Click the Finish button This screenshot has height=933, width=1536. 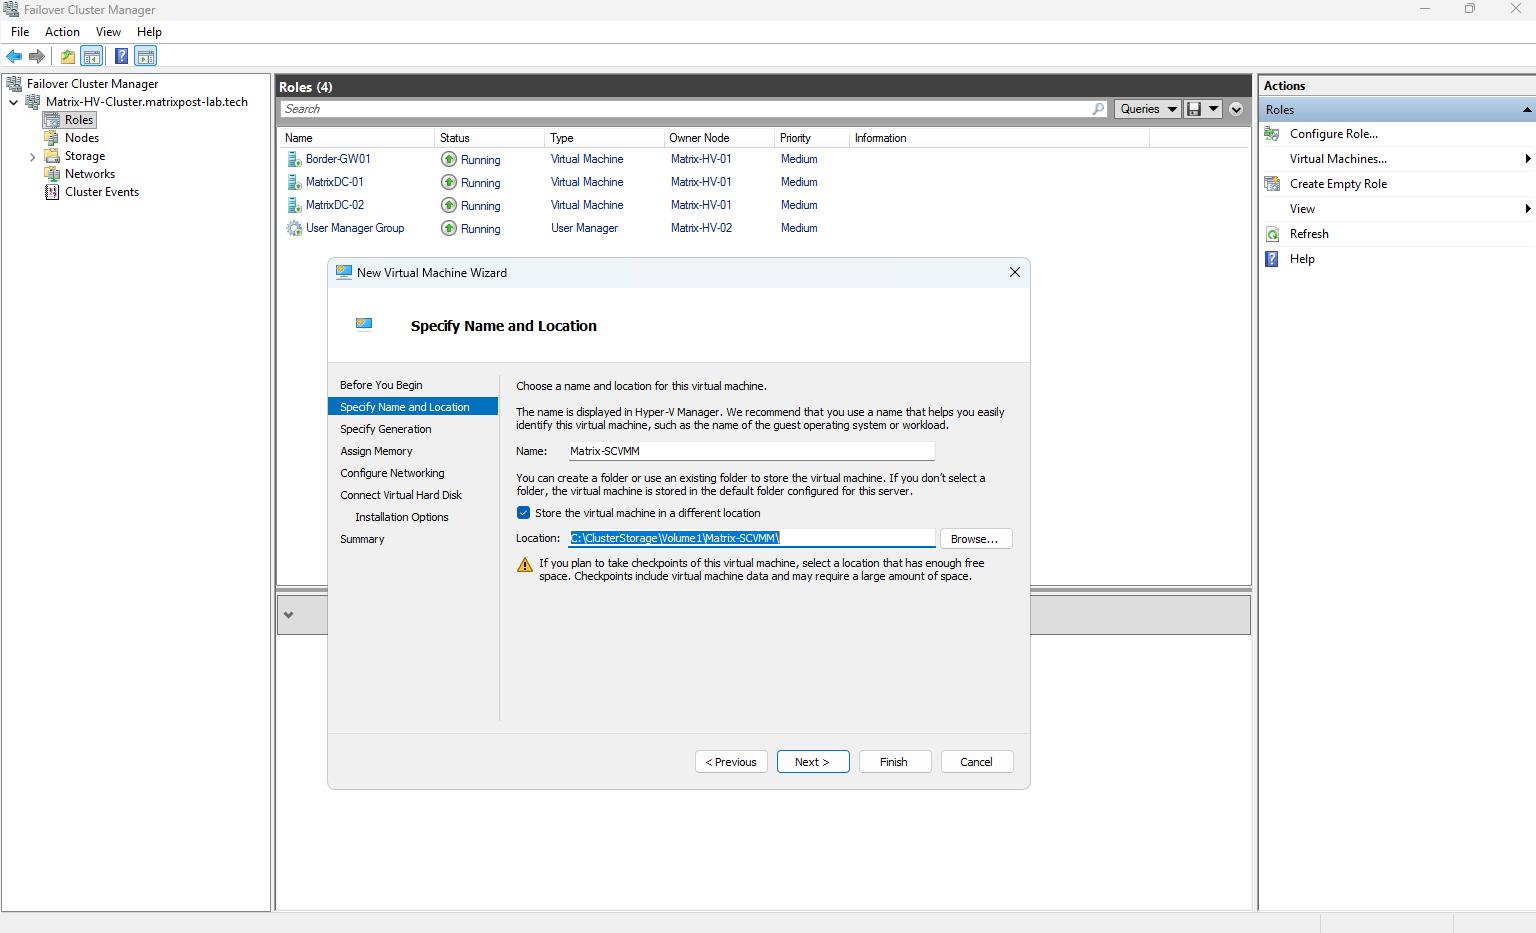point(895,762)
